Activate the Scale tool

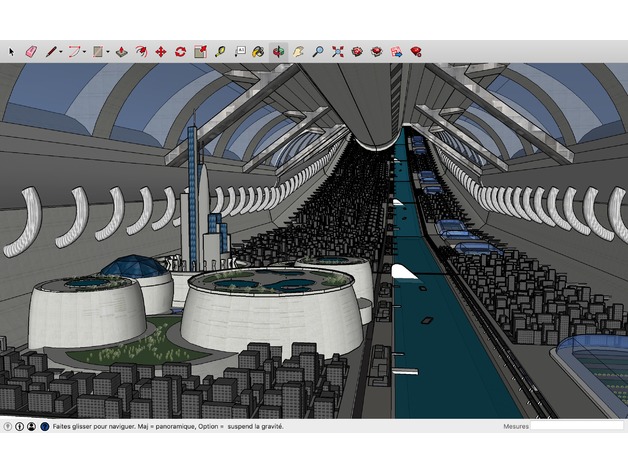[200, 51]
